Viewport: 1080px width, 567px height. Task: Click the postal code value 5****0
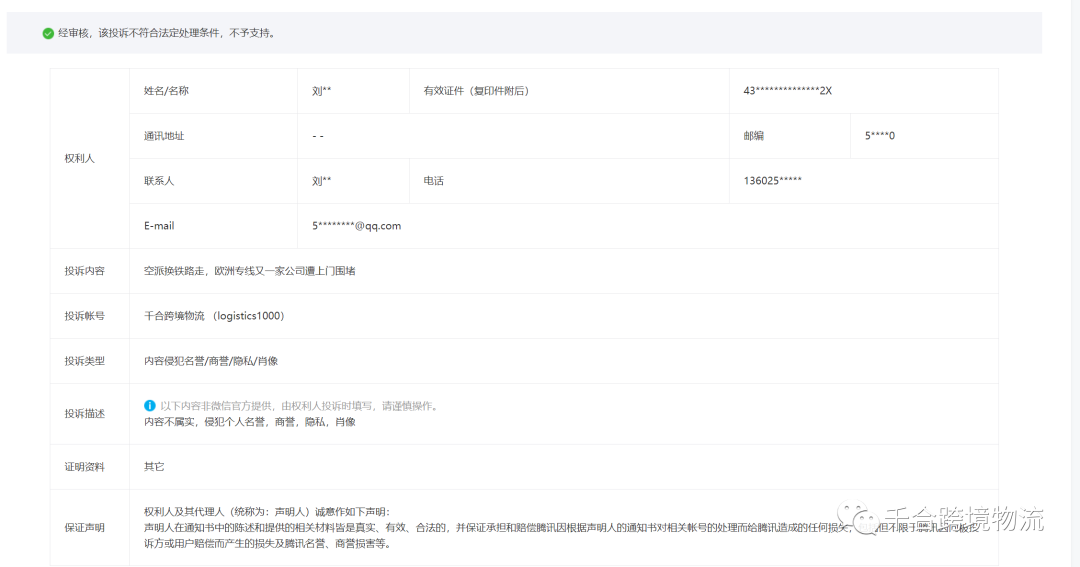(x=880, y=136)
